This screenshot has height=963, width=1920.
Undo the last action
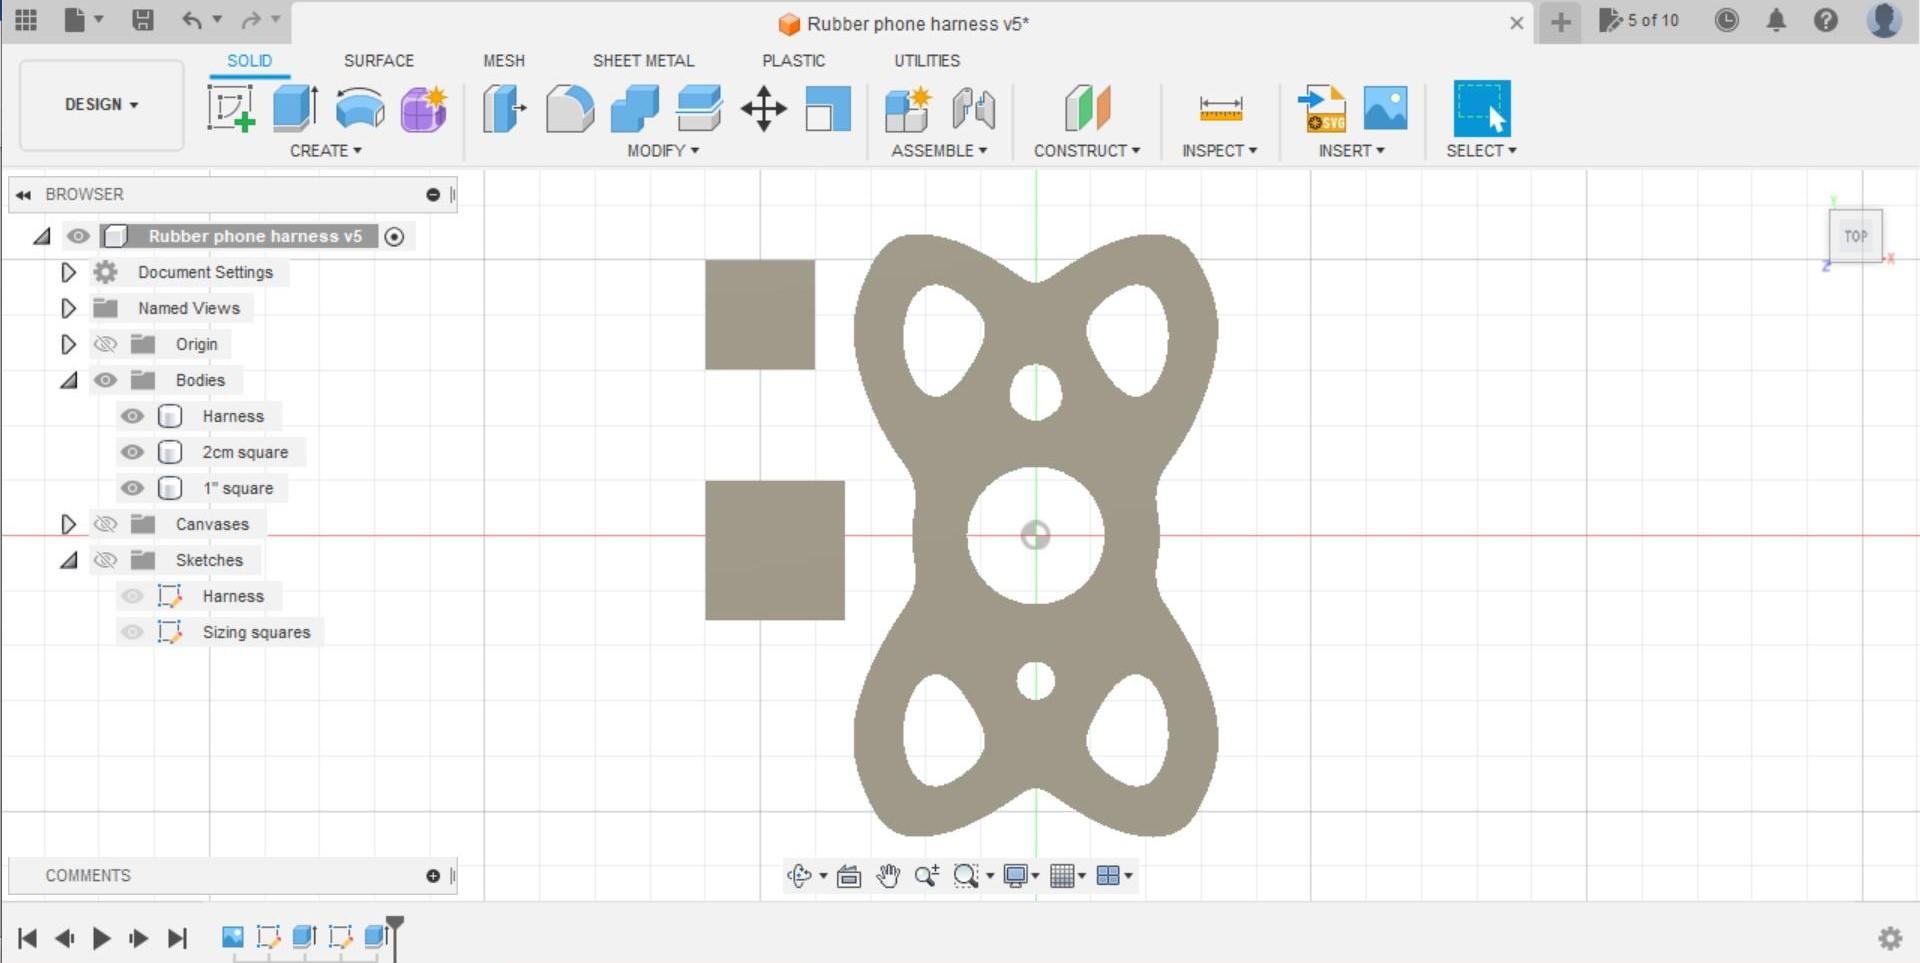point(192,20)
